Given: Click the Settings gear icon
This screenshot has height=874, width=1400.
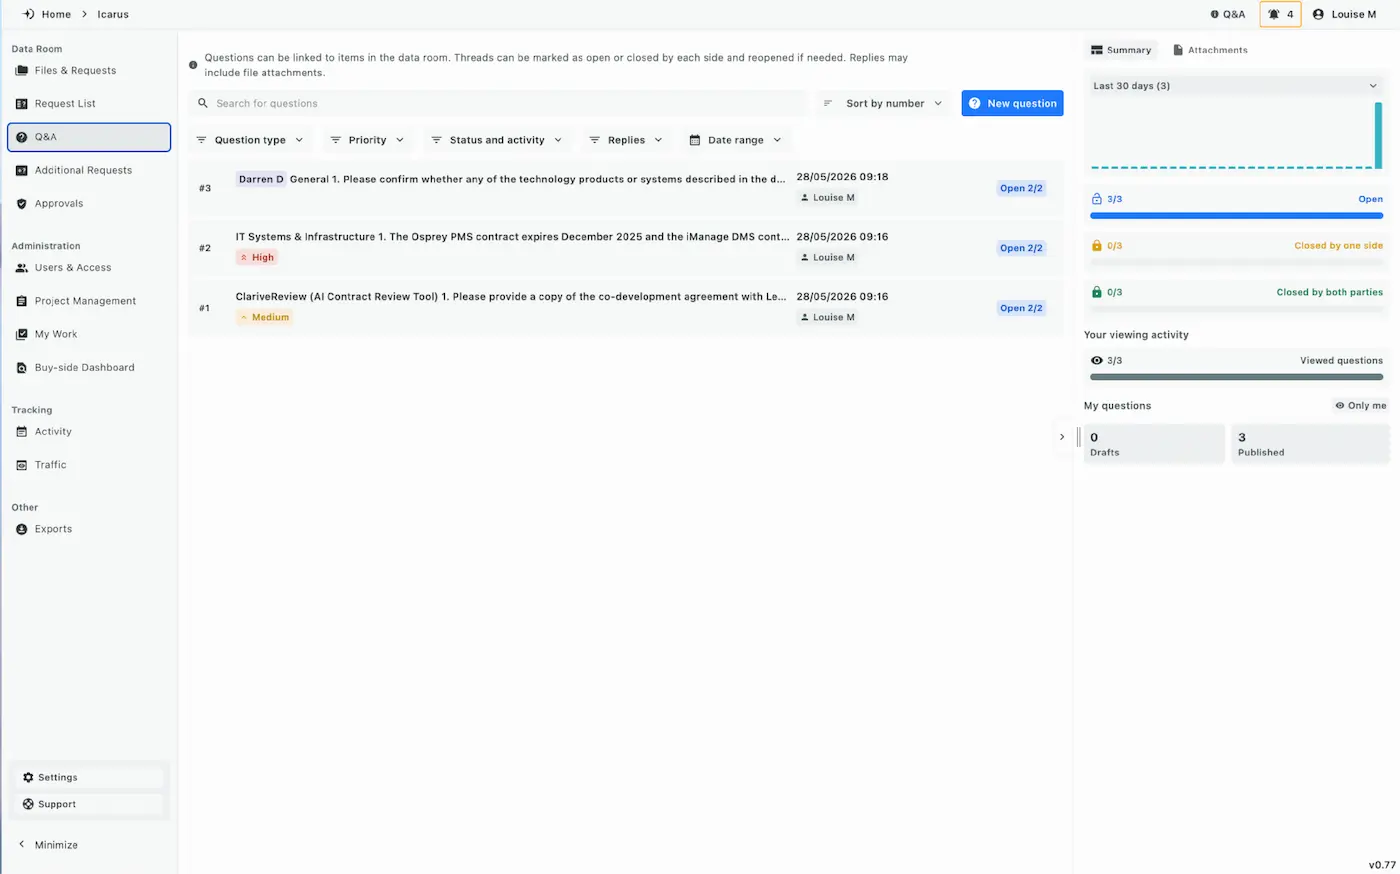Looking at the screenshot, I should (x=28, y=777).
